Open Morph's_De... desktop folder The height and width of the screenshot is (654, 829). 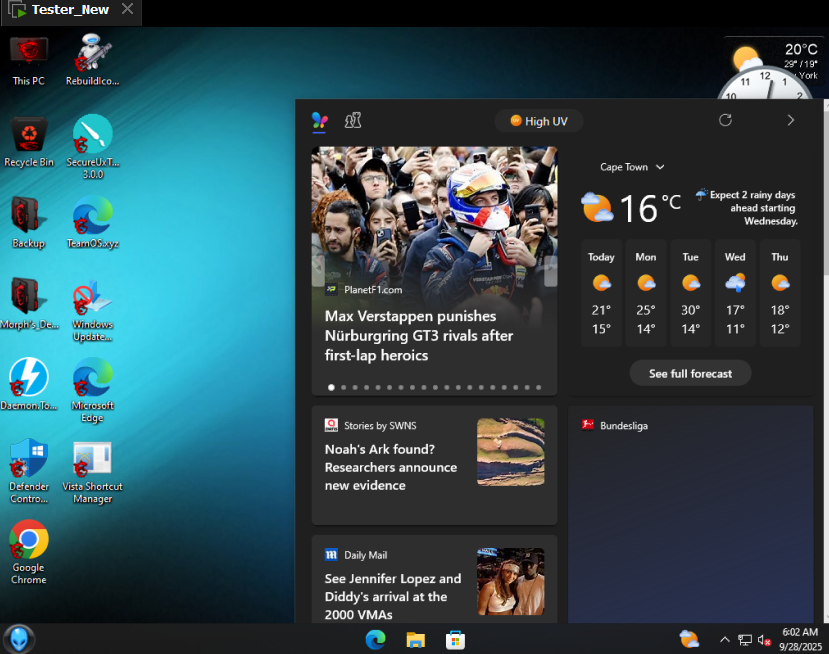[29, 303]
